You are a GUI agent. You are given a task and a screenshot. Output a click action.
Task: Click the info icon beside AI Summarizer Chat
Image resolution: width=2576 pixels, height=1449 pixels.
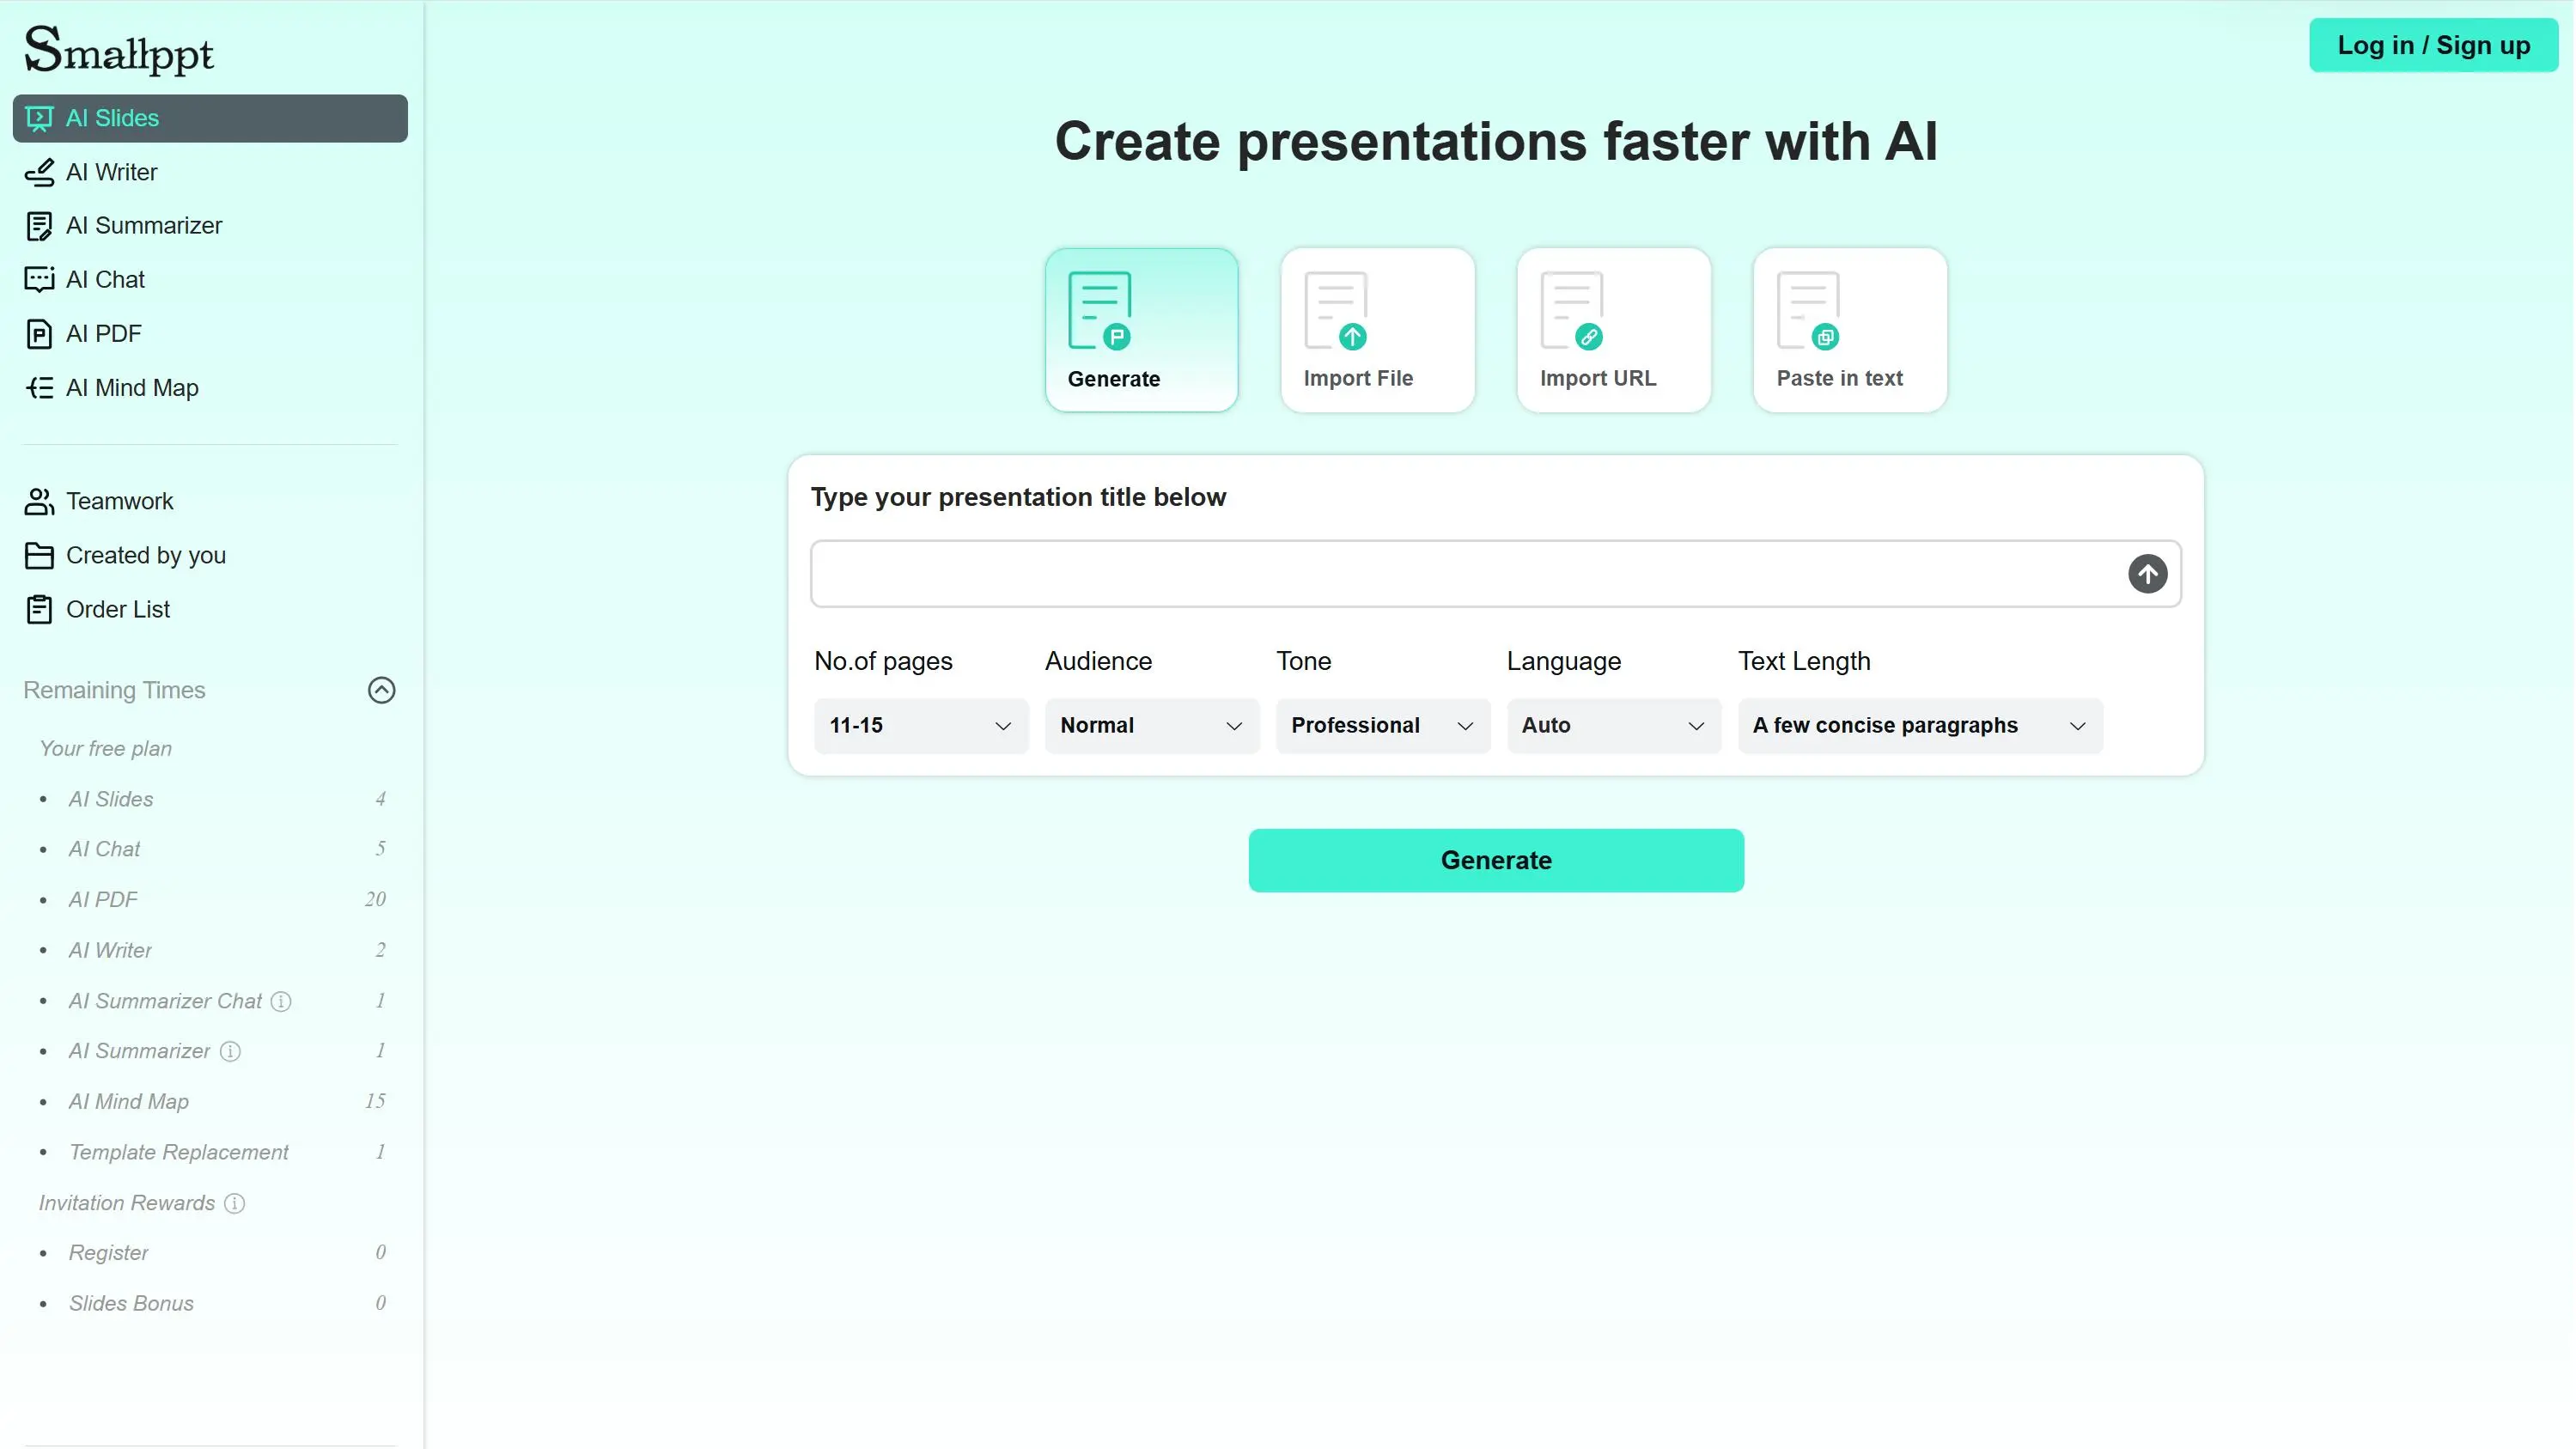coord(281,1001)
